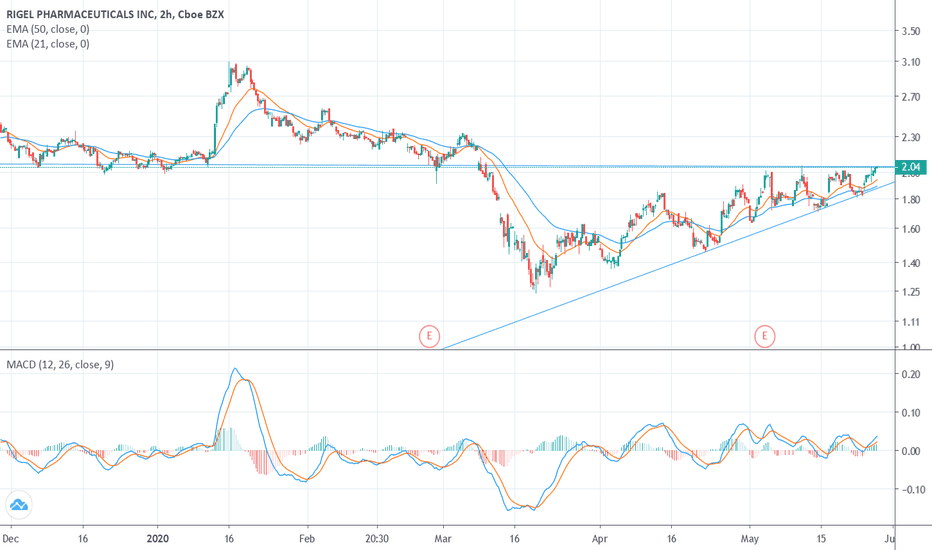Click the 0.10 MACD axis label
This screenshot has width=932, height=550.
coord(911,413)
